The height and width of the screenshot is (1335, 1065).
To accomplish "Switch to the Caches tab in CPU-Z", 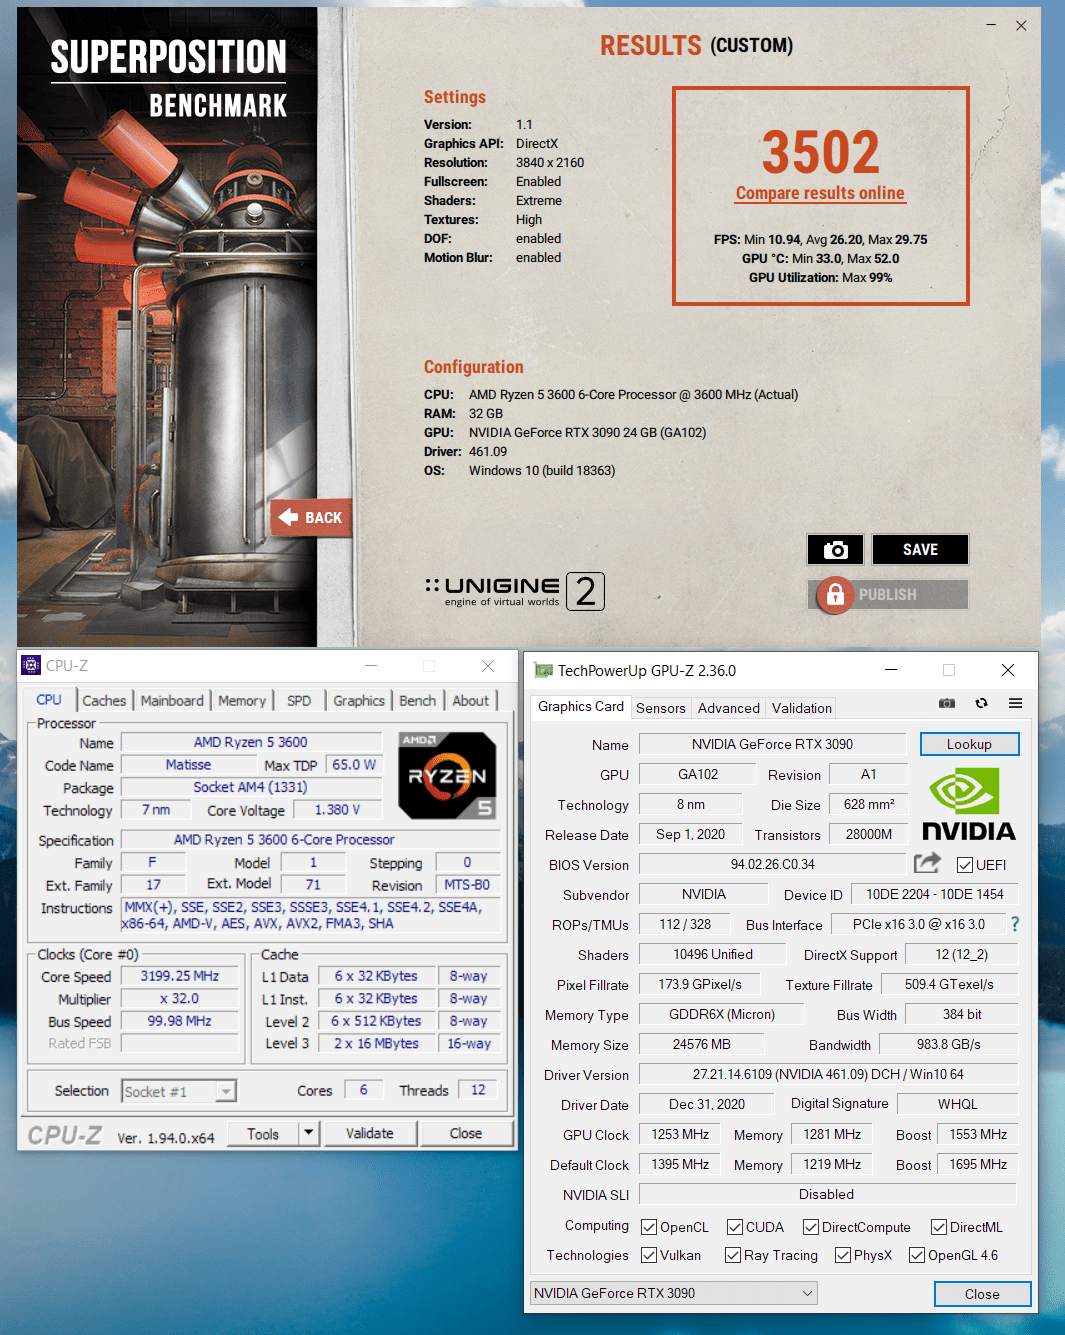I will 104,701.
